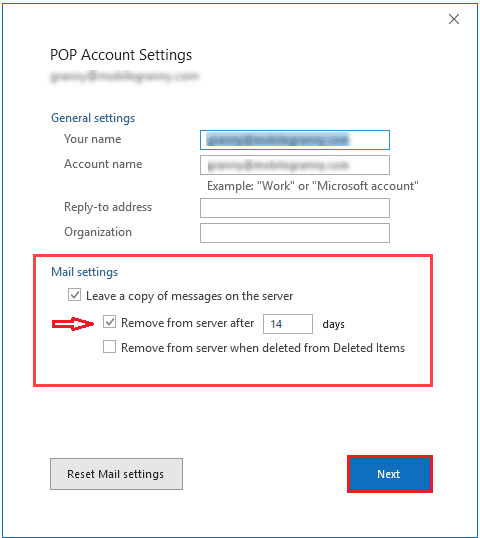This screenshot has width=480, height=538.
Task: Click the Account name input field
Action: pos(295,165)
